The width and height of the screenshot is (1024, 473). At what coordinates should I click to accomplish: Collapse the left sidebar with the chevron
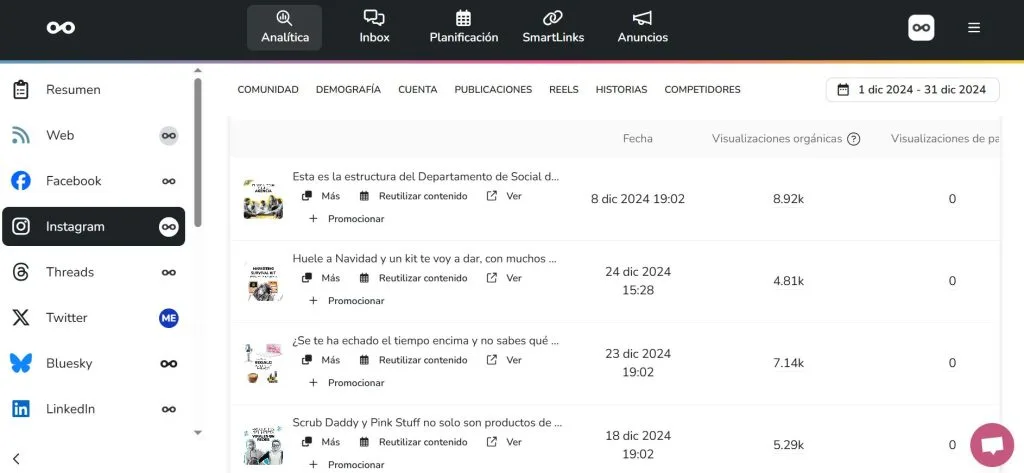[x=16, y=459]
